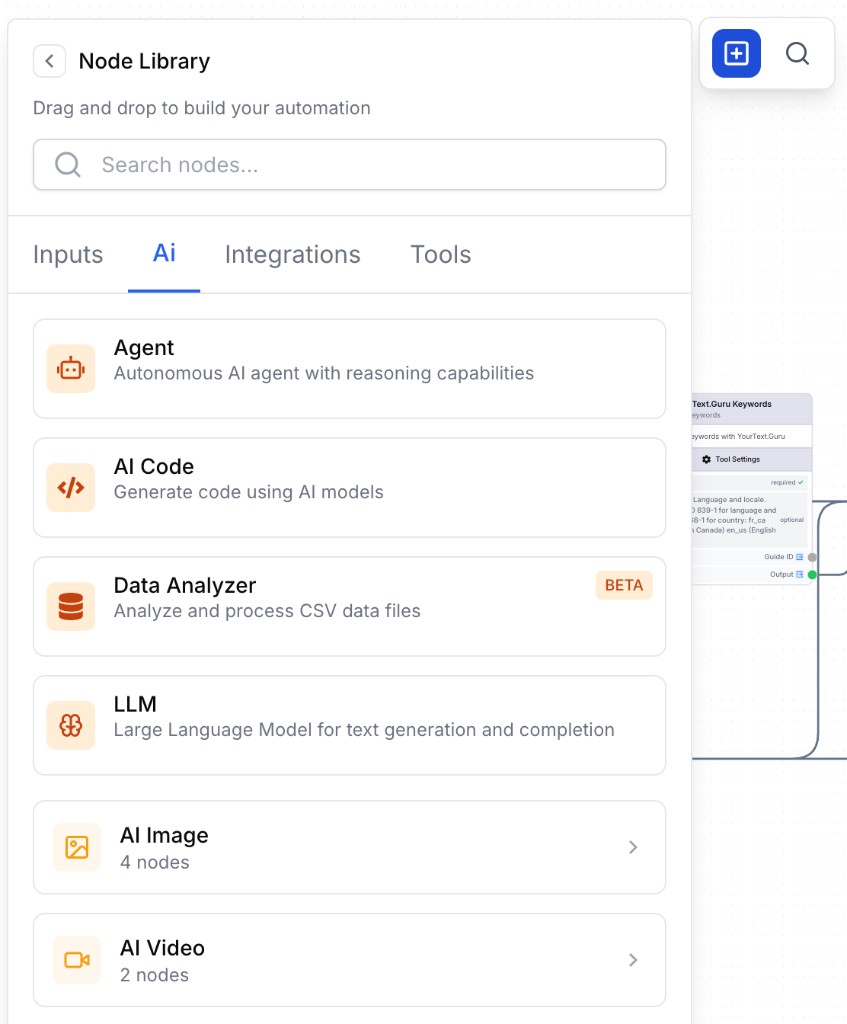
Task: Open the Tools tab
Action: point(441,255)
